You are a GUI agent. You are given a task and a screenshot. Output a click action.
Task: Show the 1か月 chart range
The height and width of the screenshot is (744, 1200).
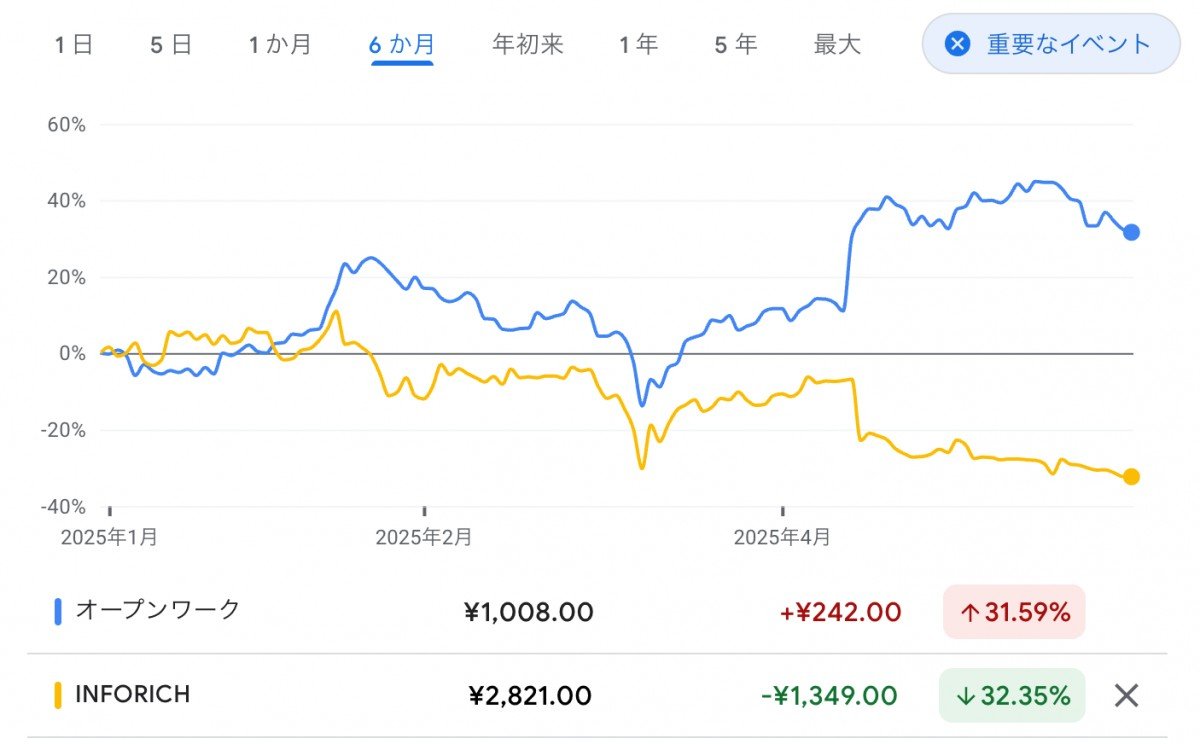(x=279, y=45)
